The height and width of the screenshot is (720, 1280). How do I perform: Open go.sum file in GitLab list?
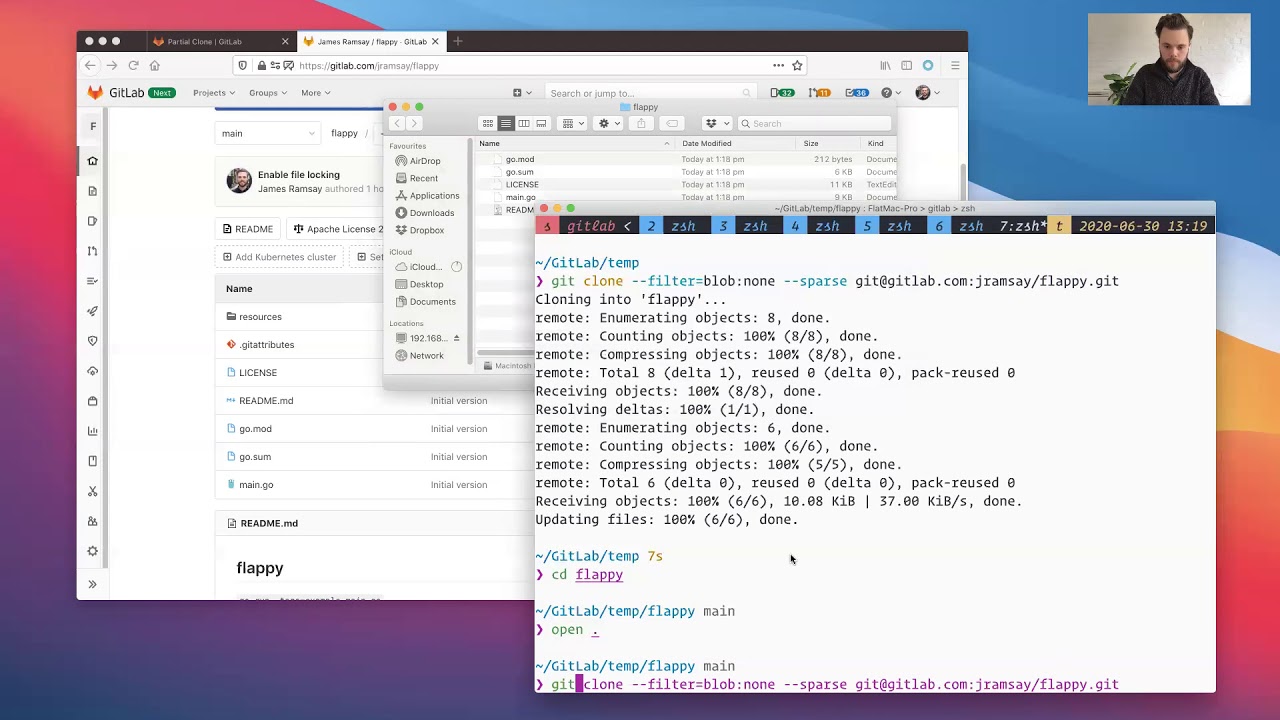click(x=255, y=457)
